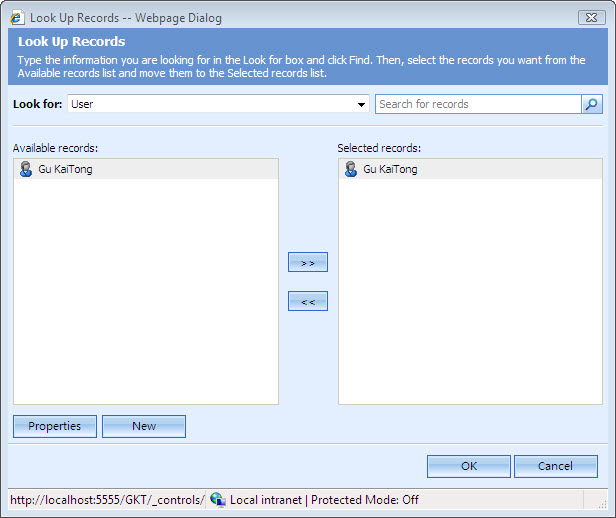This screenshot has width=616, height=518.
Task: Click the Internet Explorer icon in title bar
Action: (x=17, y=18)
